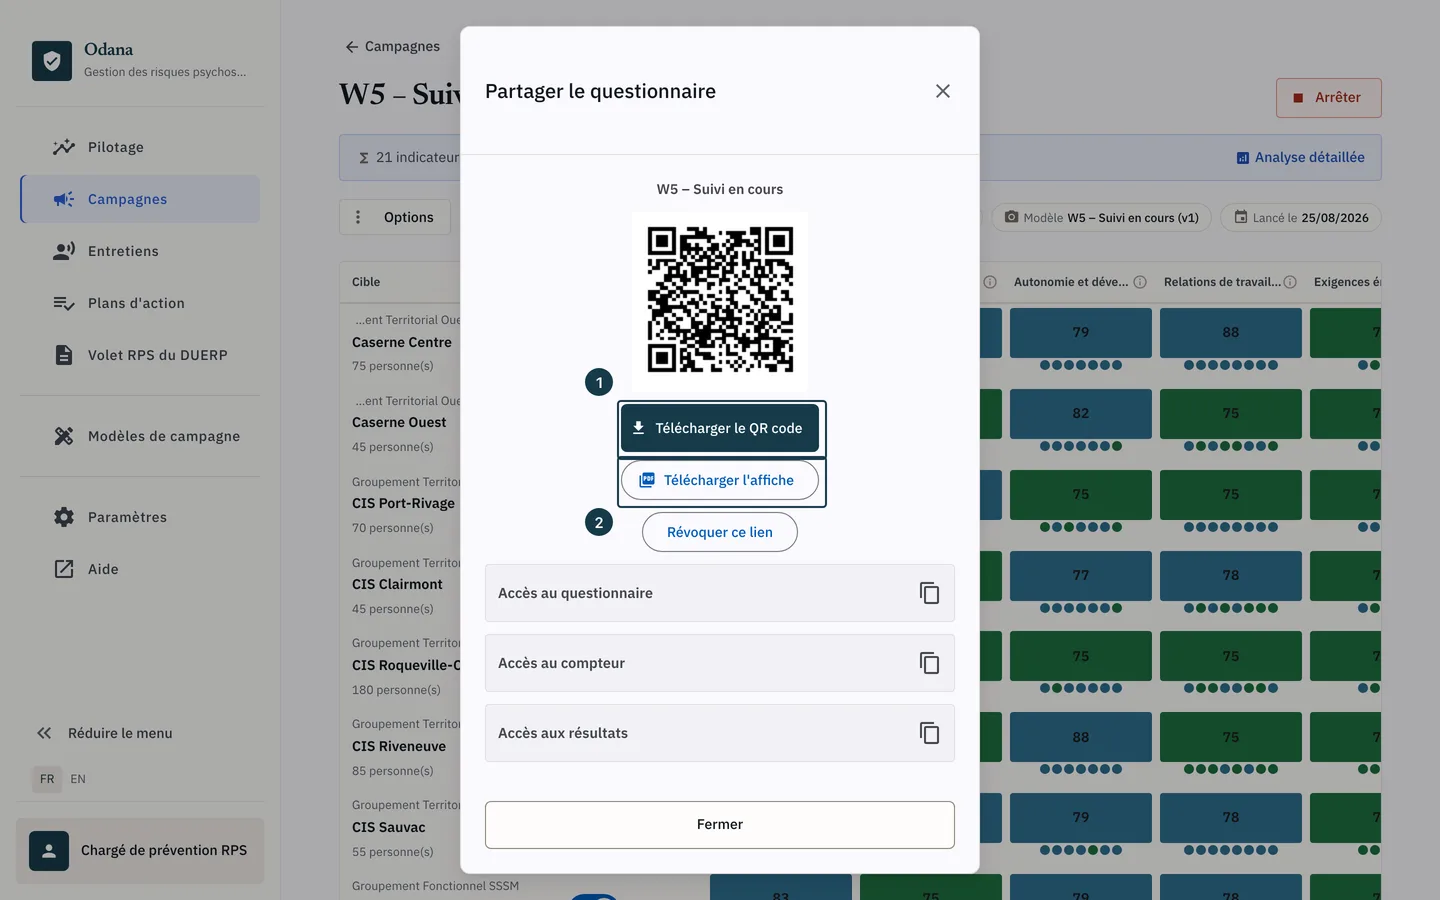
Task: Open the Accès au questionnaire field
Action: tap(720, 593)
